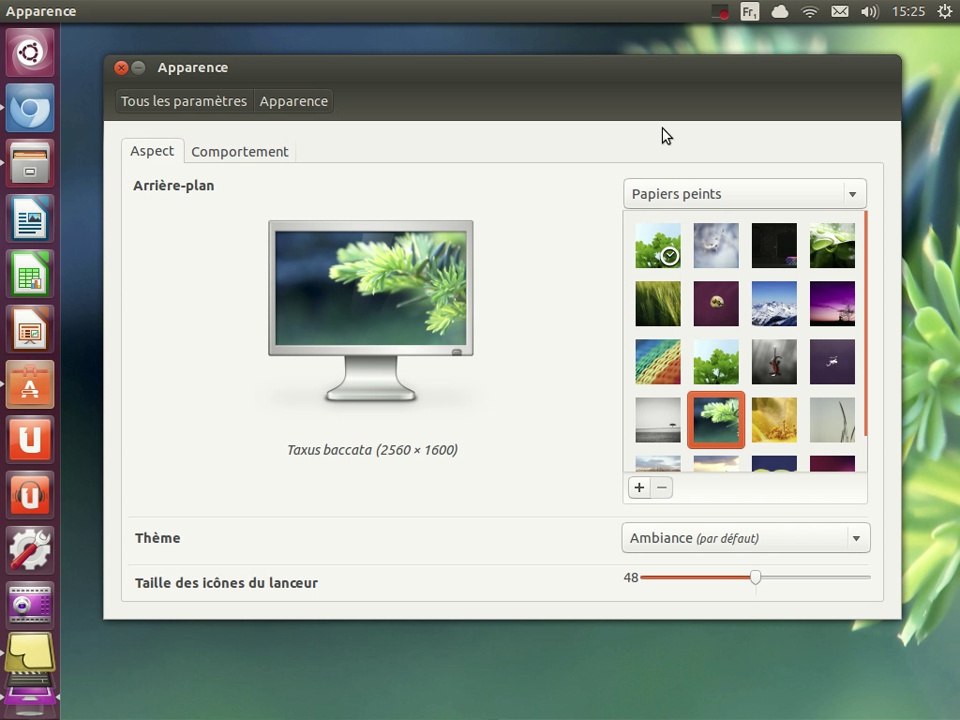Select the green grass blades wallpaper
Image resolution: width=960 pixels, height=720 pixels.
coord(658,304)
